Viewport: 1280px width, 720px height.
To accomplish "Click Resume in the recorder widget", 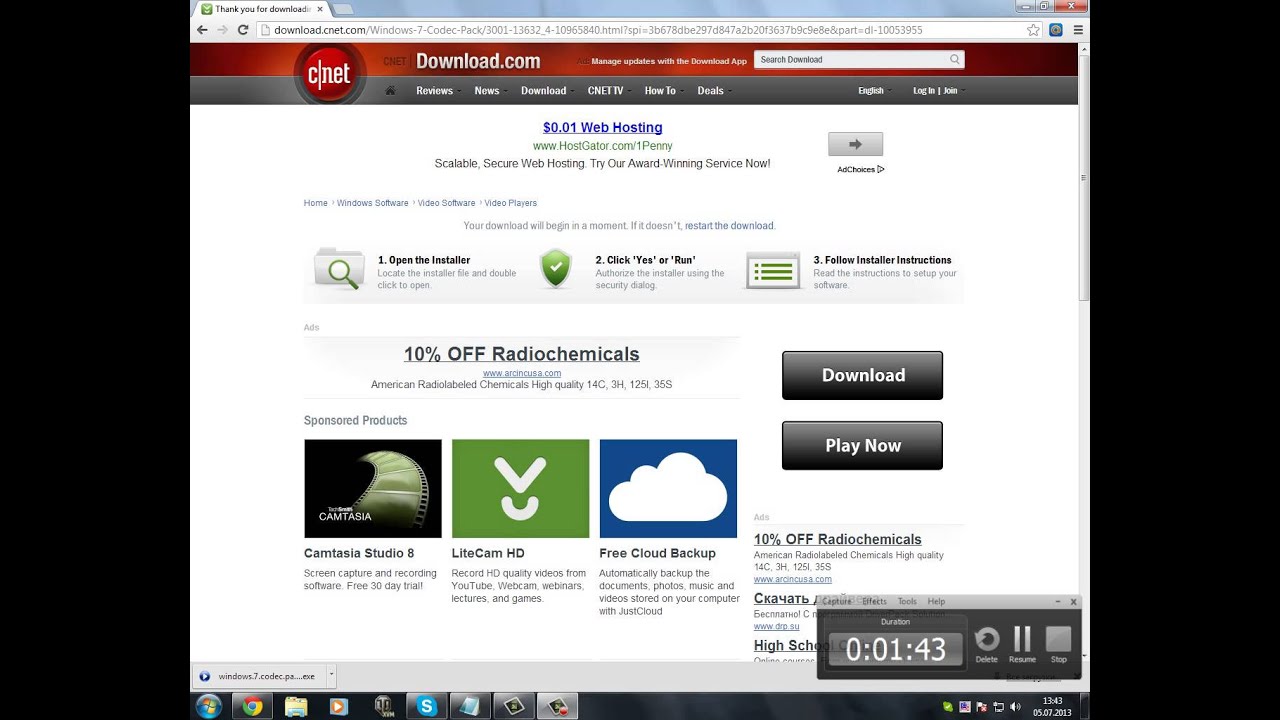I will pyautogui.click(x=1022, y=645).
